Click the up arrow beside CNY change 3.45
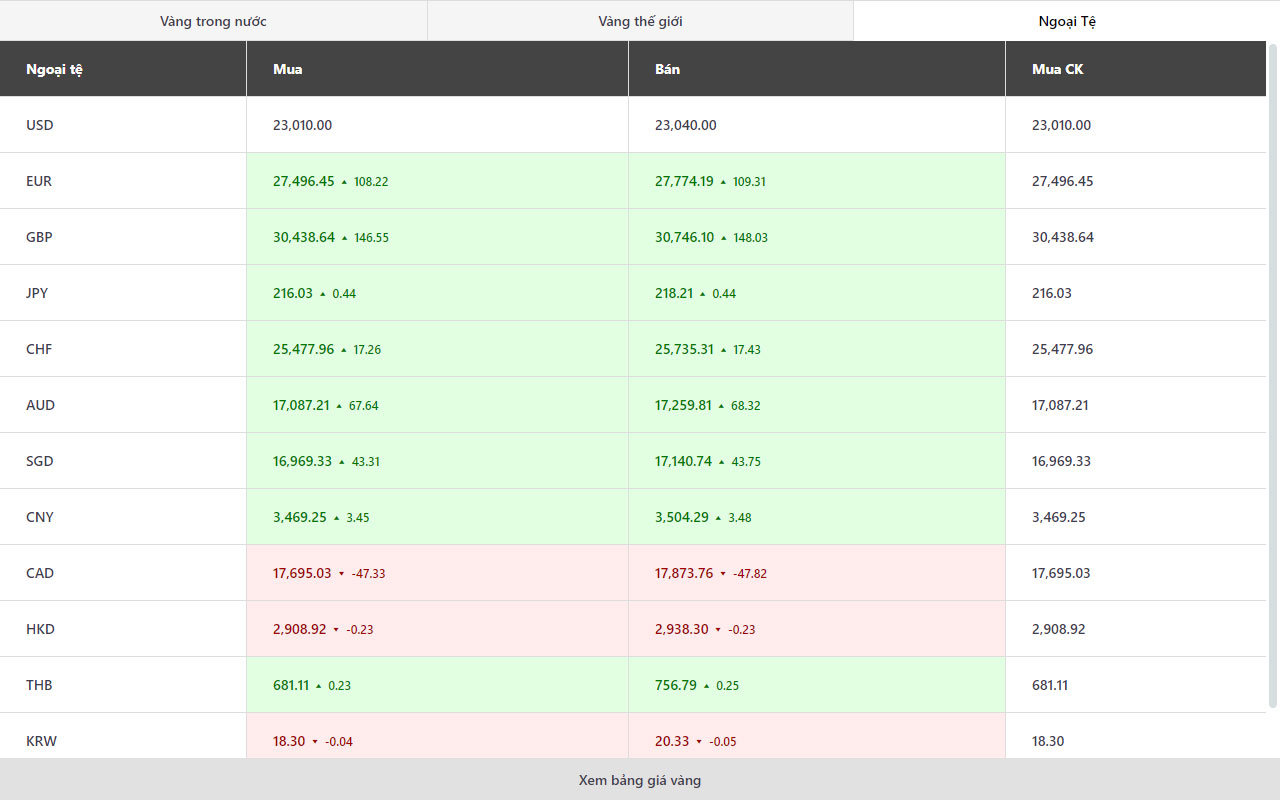This screenshot has height=800, width=1280. [x=336, y=518]
